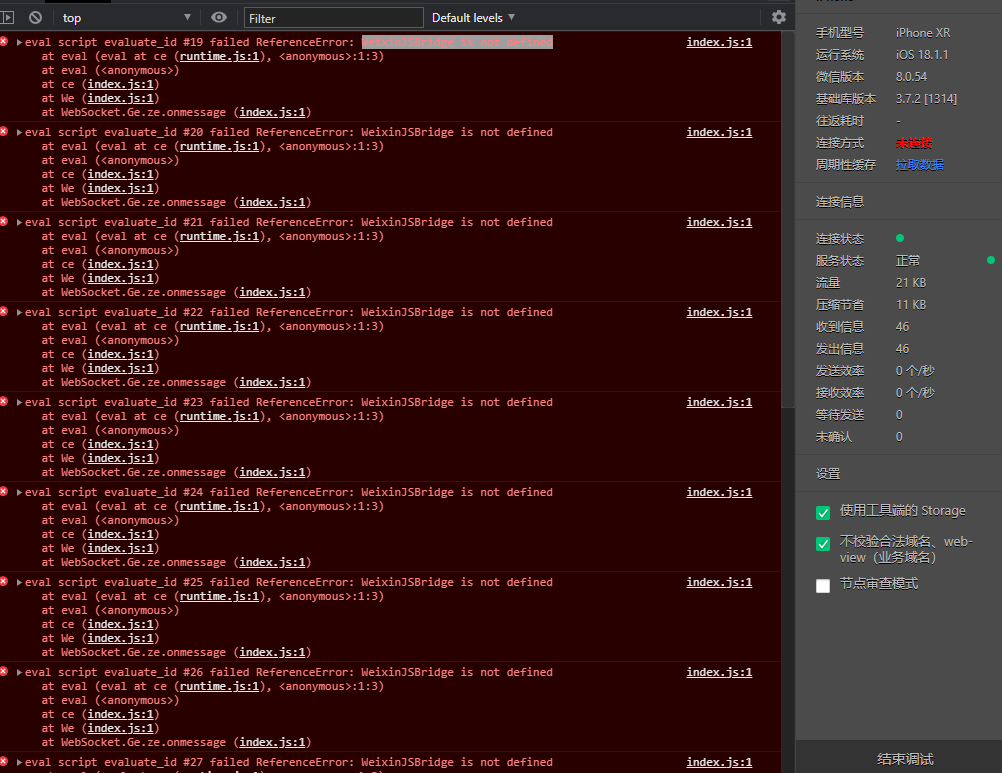Select the 流量 21 KB value
Screen dimensions: 1002x773
tap(911, 283)
